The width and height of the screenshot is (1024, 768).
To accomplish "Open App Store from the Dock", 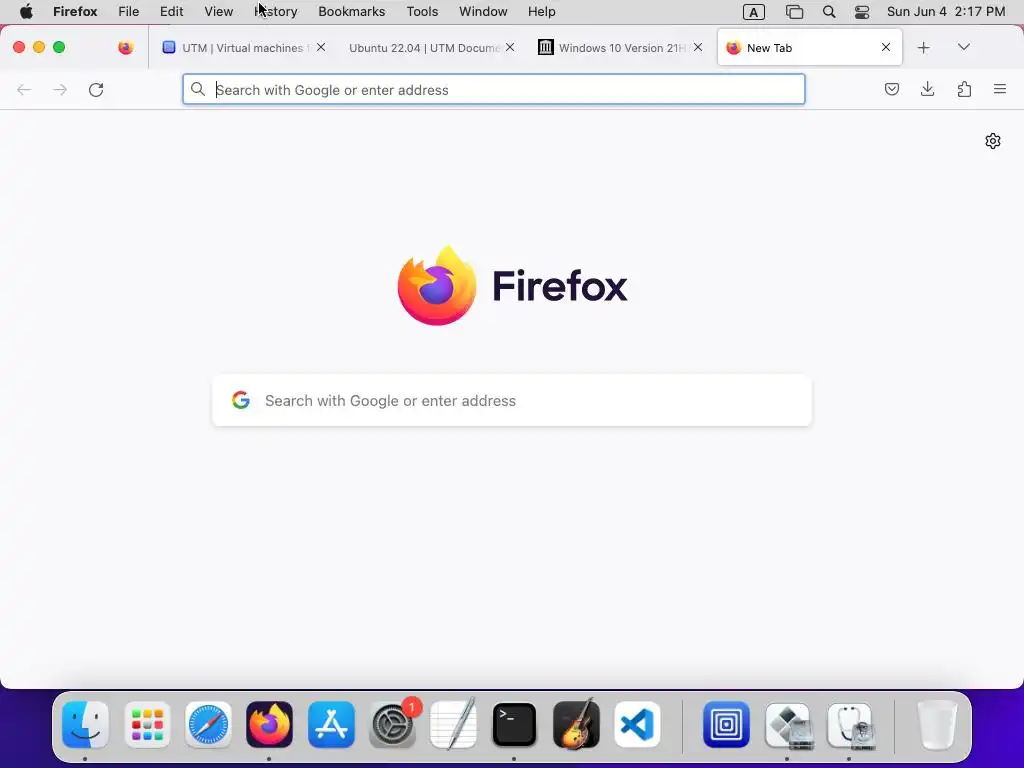I will pyautogui.click(x=331, y=724).
